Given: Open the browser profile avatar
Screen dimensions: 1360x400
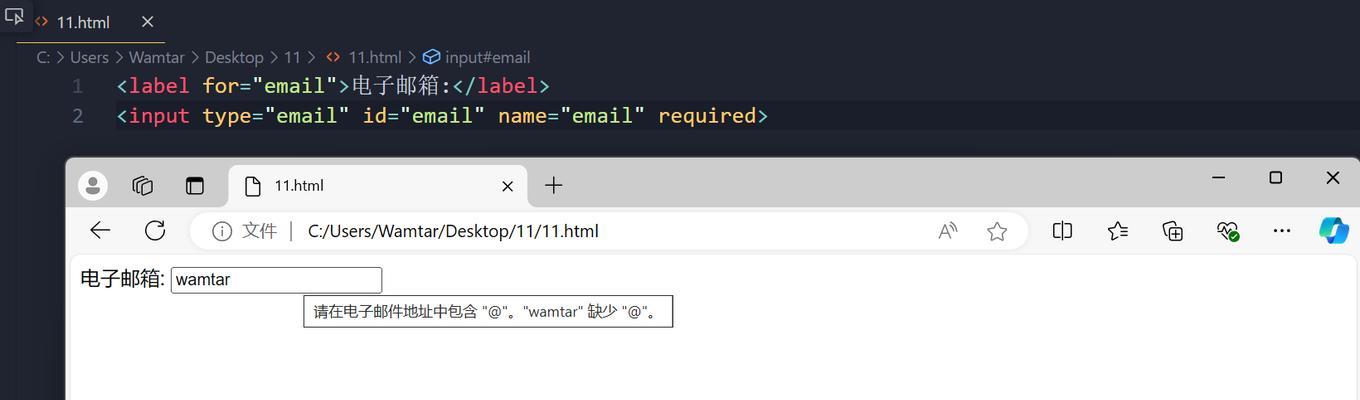Looking at the screenshot, I should [93, 185].
